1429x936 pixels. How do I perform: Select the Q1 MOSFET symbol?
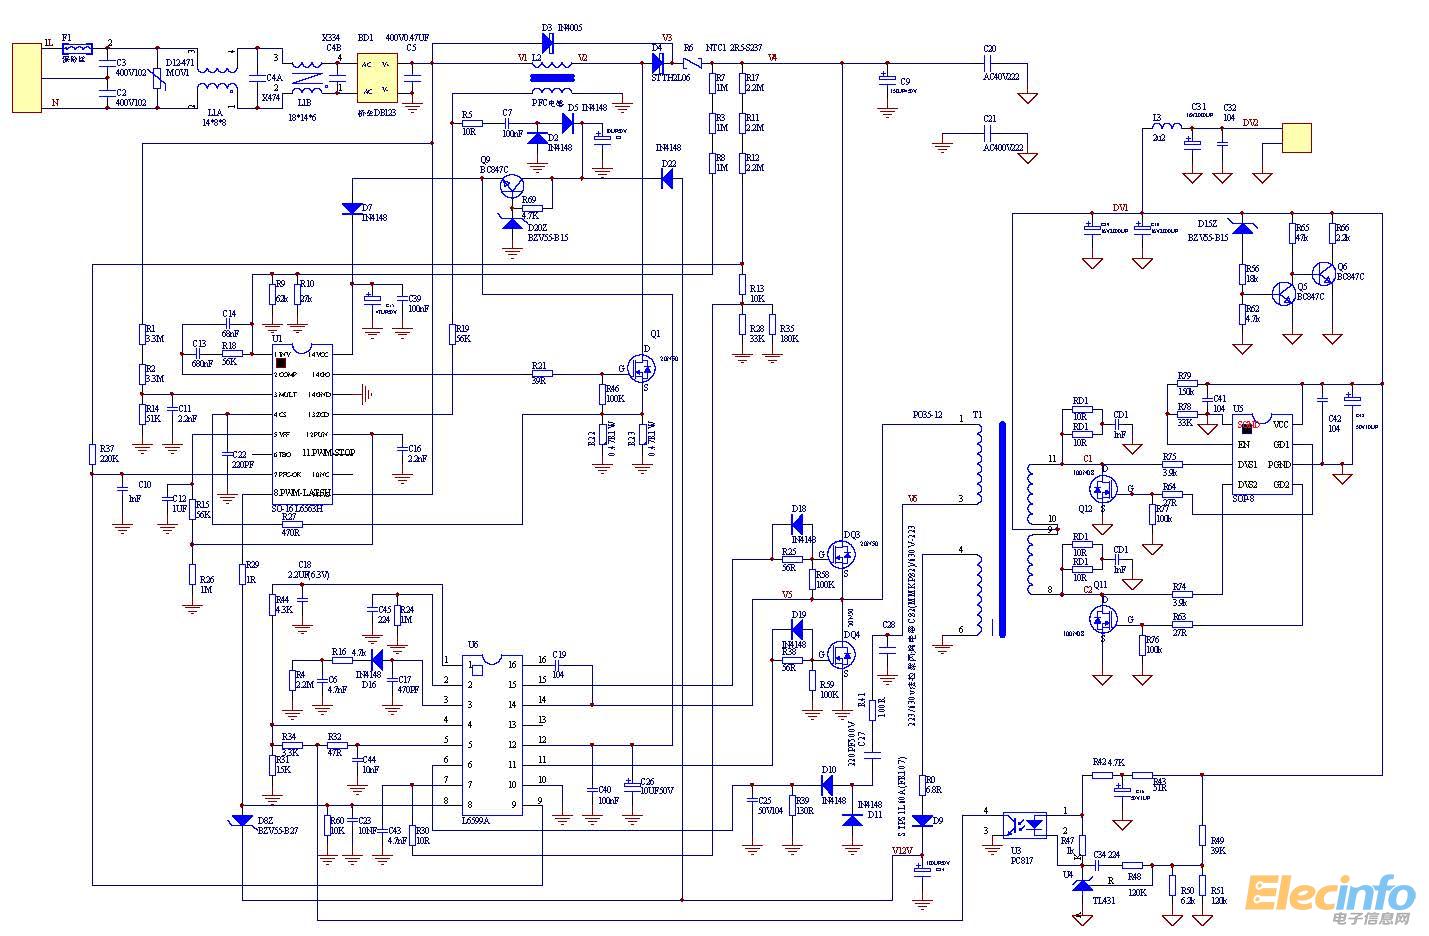click(x=640, y=368)
